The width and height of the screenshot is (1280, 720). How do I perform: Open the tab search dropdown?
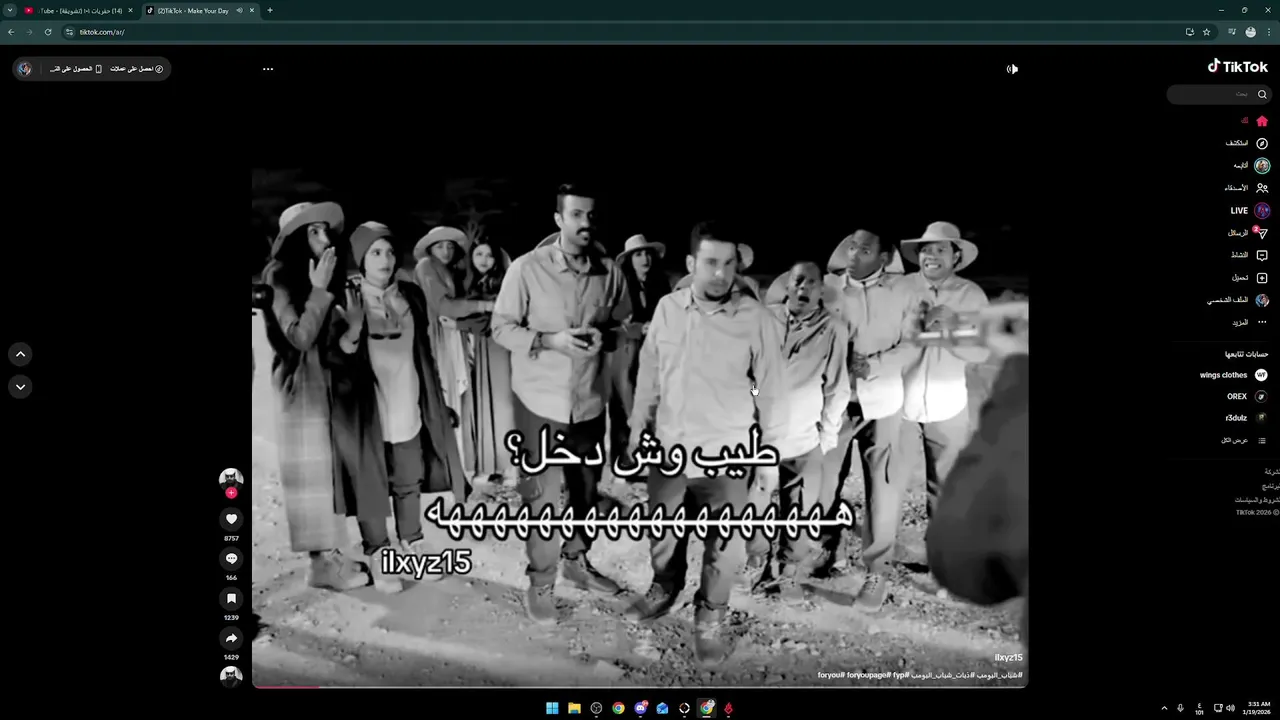pos(10,10)
